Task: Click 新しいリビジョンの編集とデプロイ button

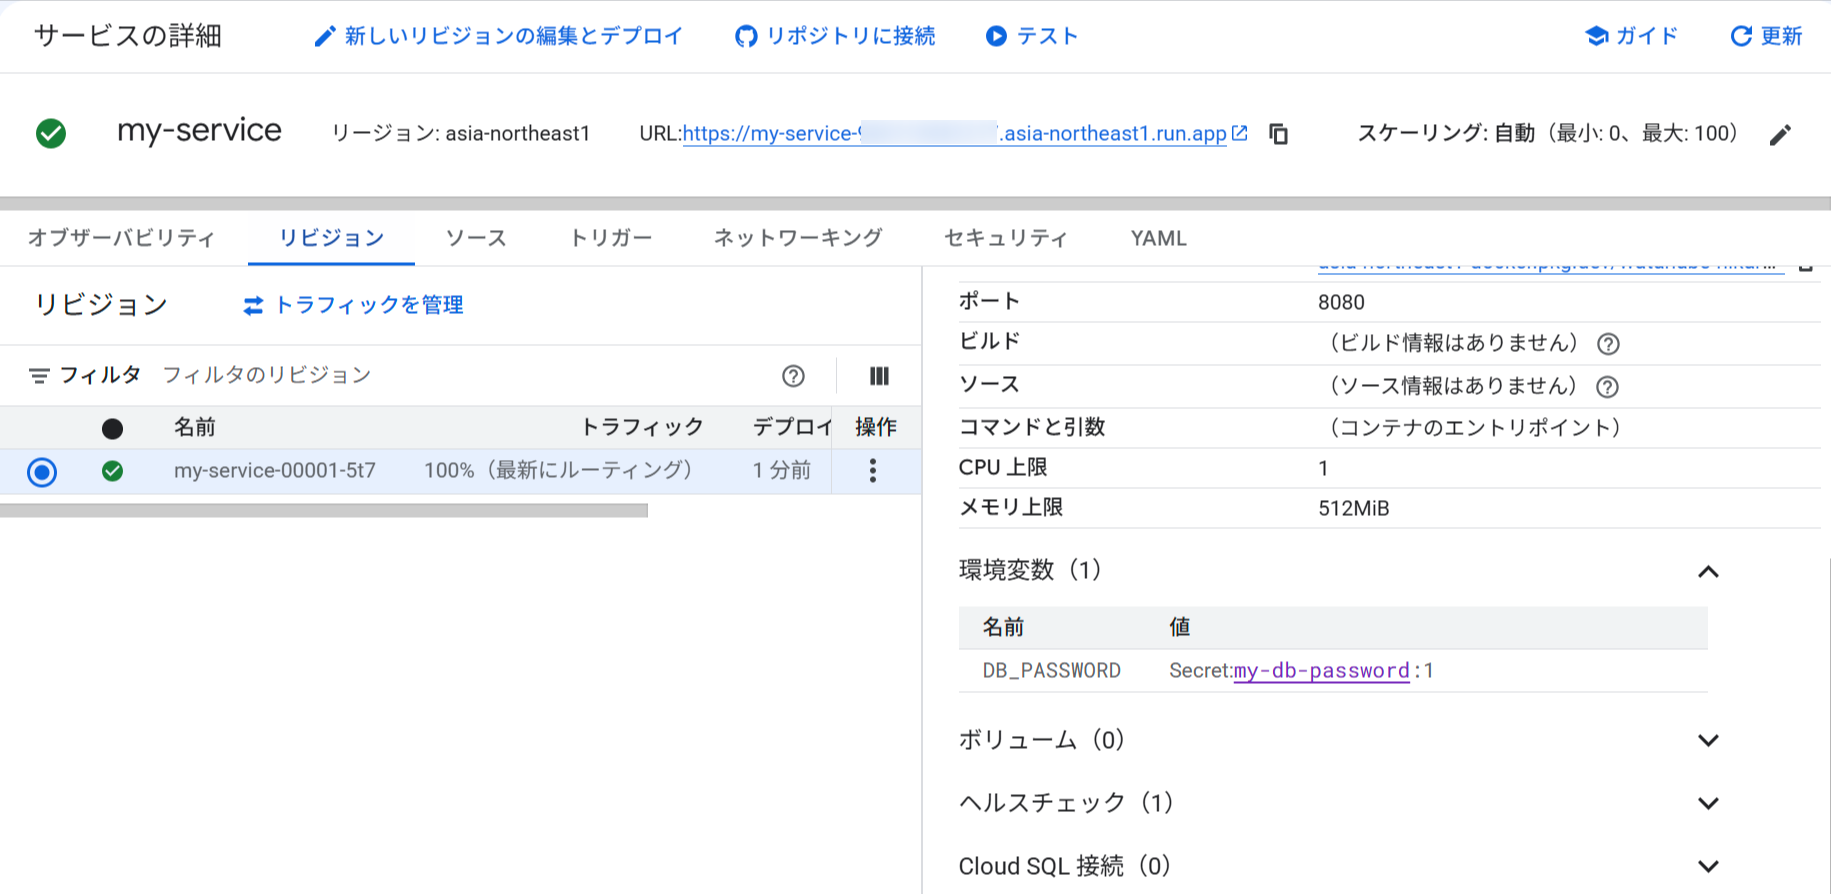Action: click(x=499, y=37)
